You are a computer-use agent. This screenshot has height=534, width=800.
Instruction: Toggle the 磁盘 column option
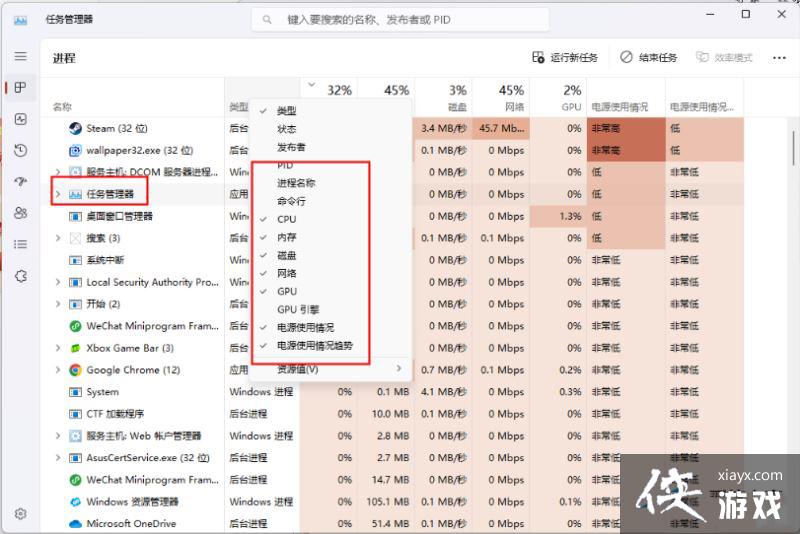coord(330,255)
